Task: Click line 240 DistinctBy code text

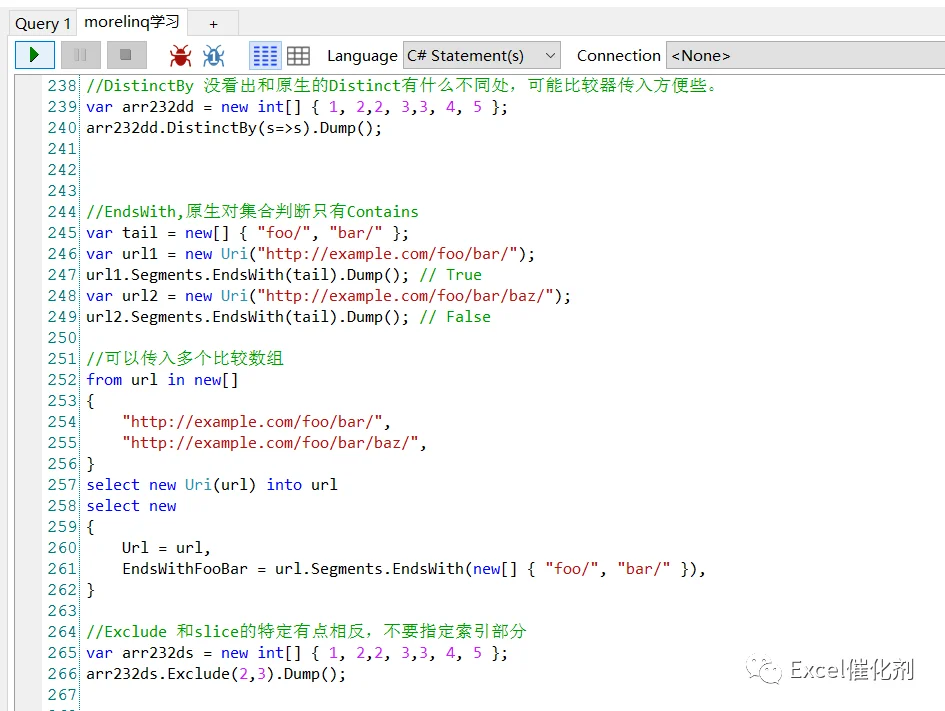Action: pos(234,128)
